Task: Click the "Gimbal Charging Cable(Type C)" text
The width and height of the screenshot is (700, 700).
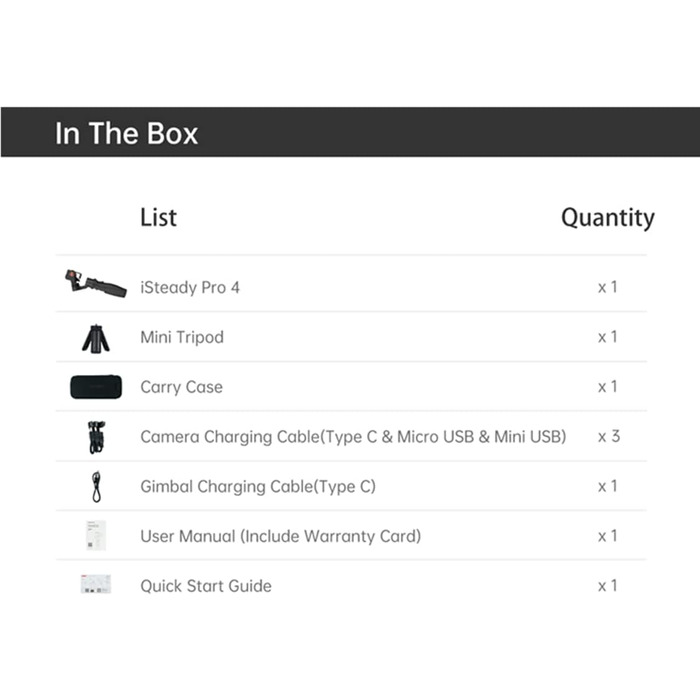Action: 258,487
